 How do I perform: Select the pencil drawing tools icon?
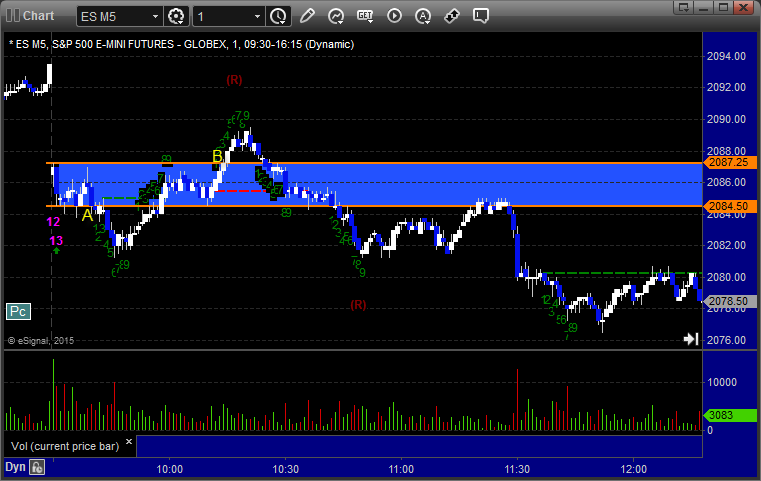coord(307,16)
